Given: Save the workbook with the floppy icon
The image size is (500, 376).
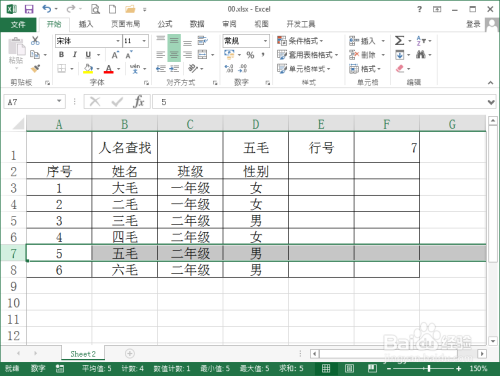Looking at the screenshot, I should click(29, 9).
